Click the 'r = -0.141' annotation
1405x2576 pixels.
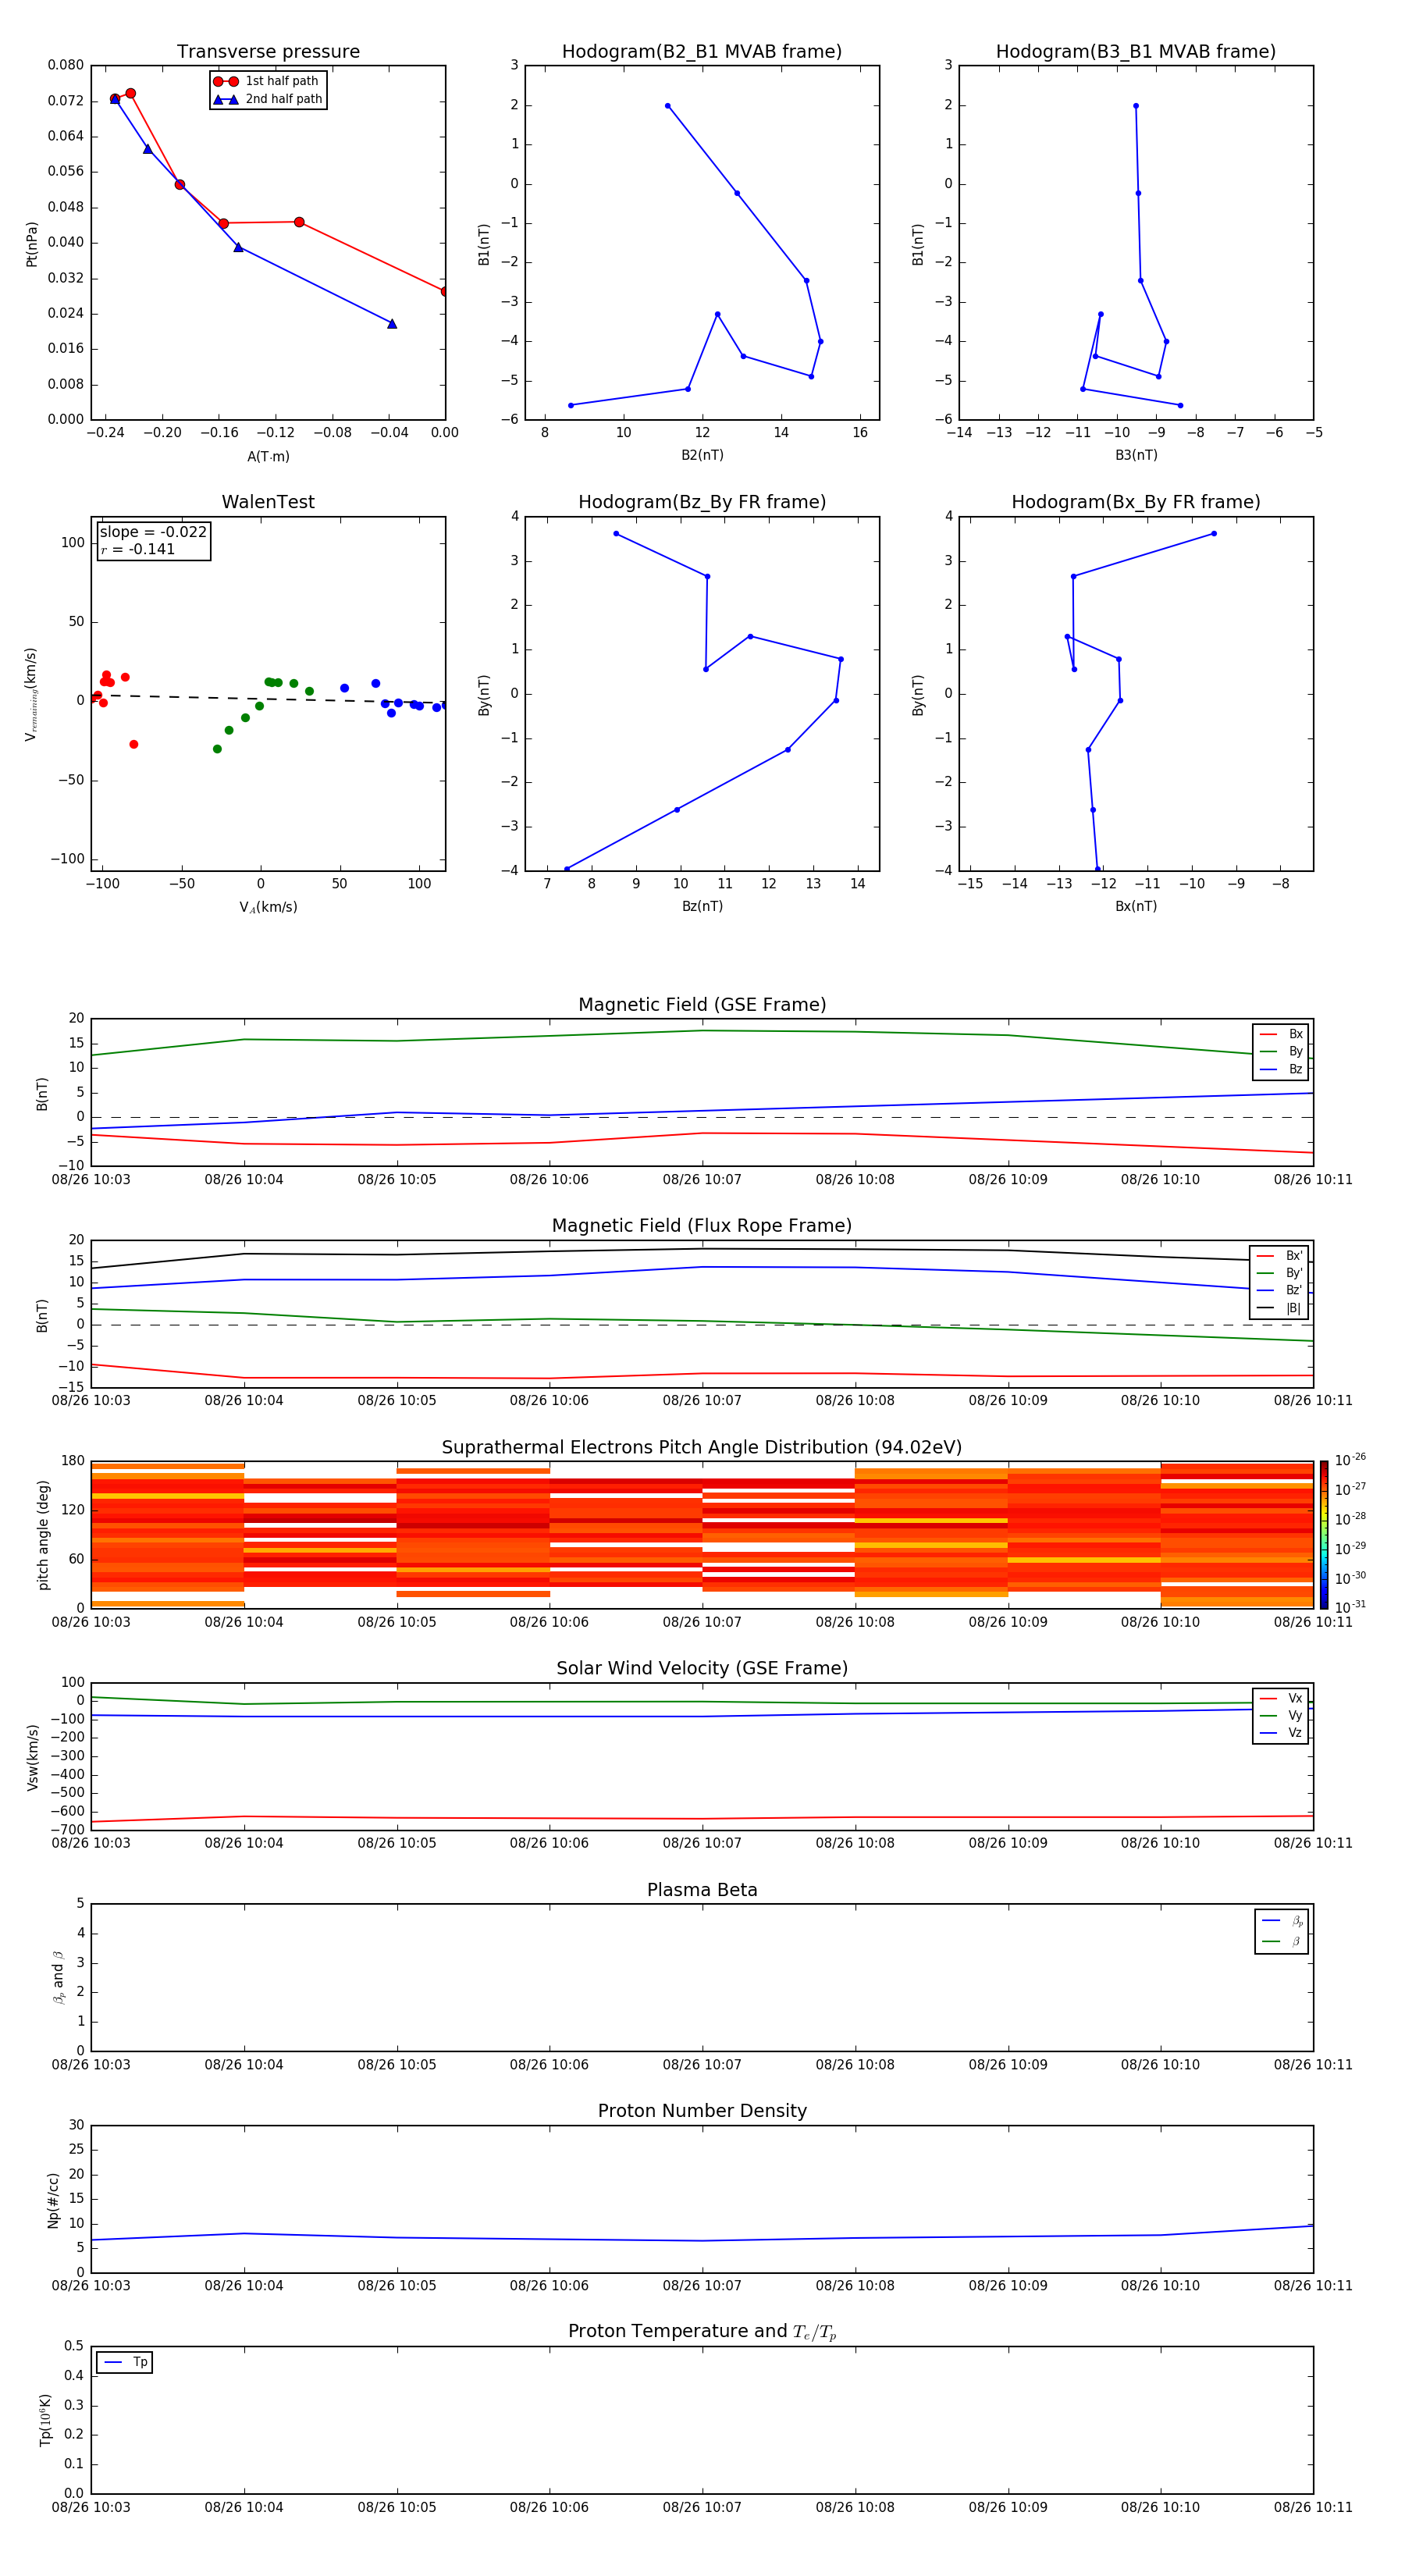click(138, 549)
